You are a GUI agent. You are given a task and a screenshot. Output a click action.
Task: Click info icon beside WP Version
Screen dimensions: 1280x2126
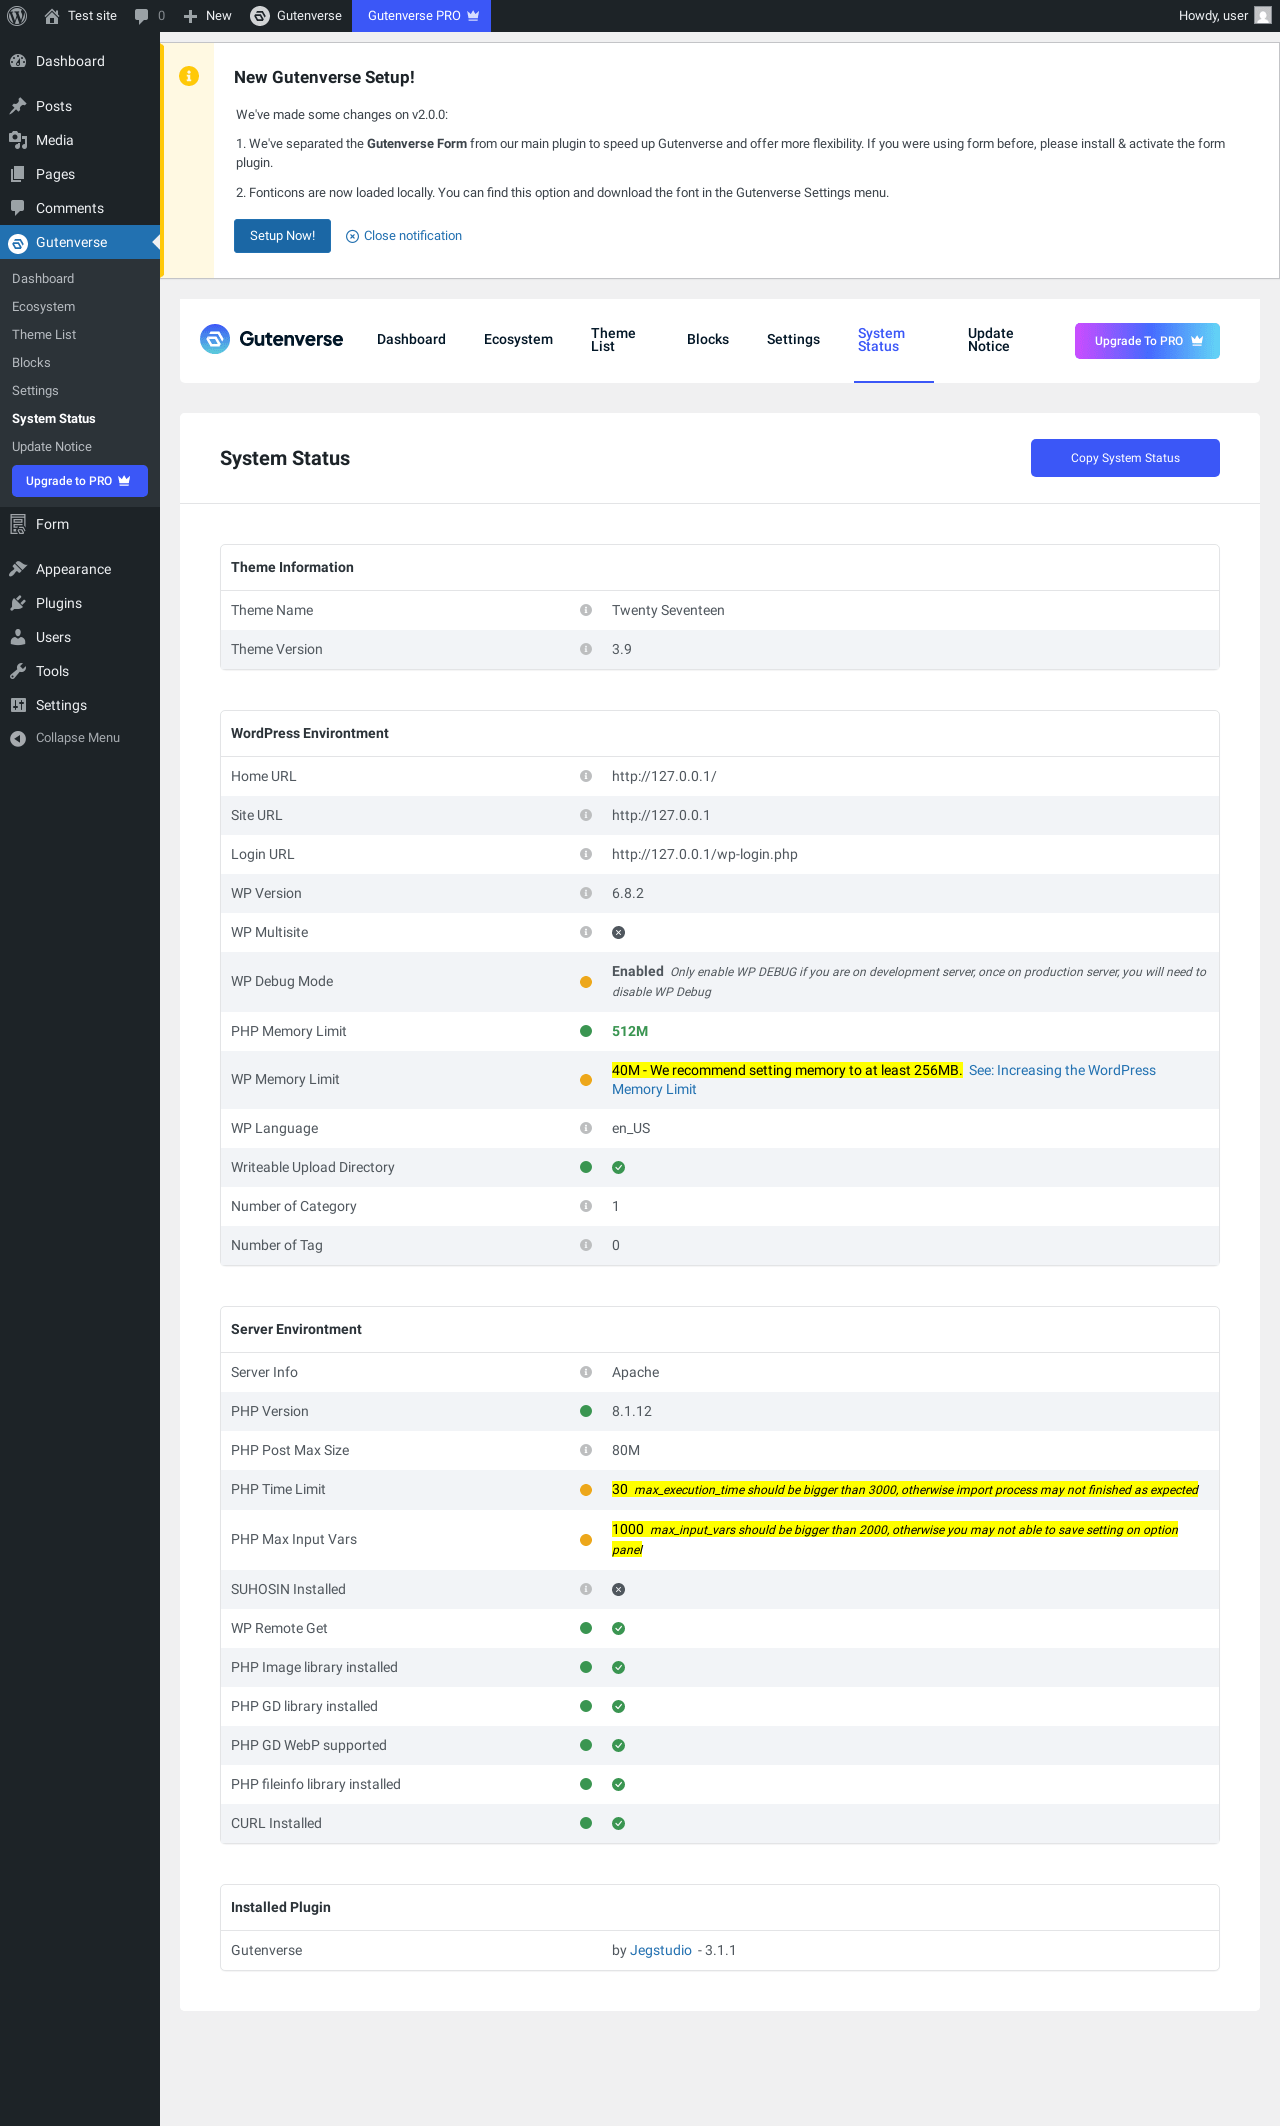(x=586, y=893)
